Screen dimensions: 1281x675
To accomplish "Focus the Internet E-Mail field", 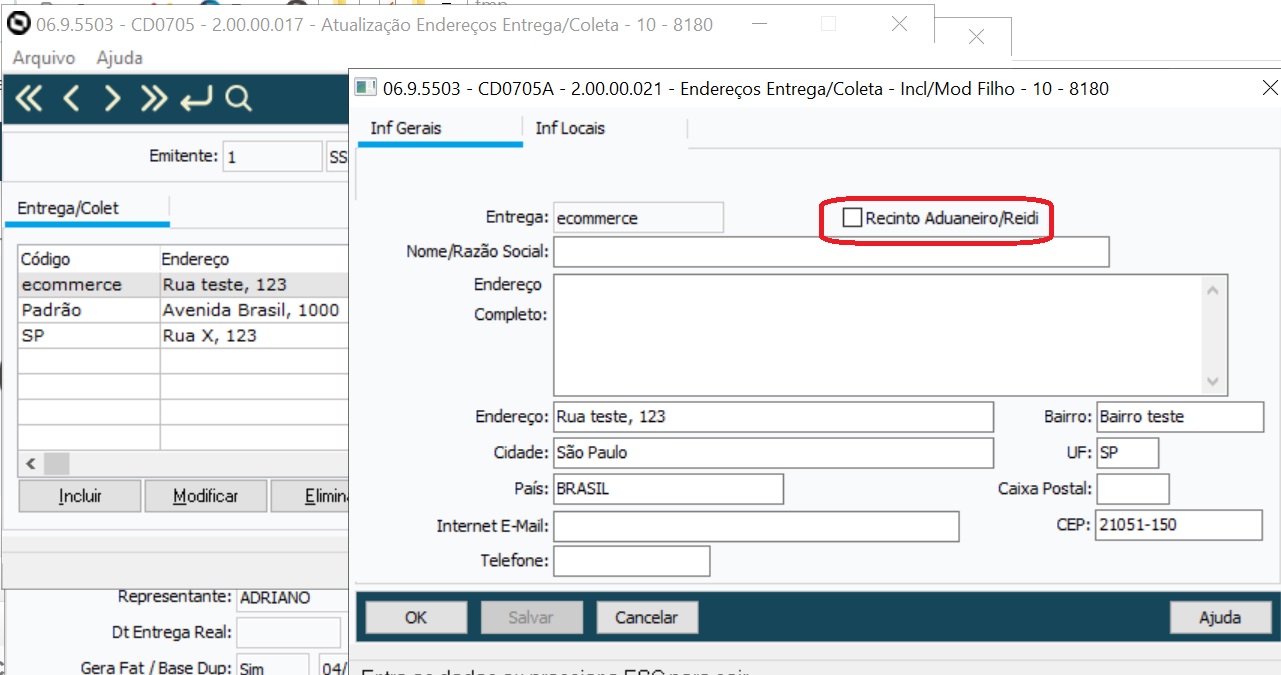I will click(756, 526).
